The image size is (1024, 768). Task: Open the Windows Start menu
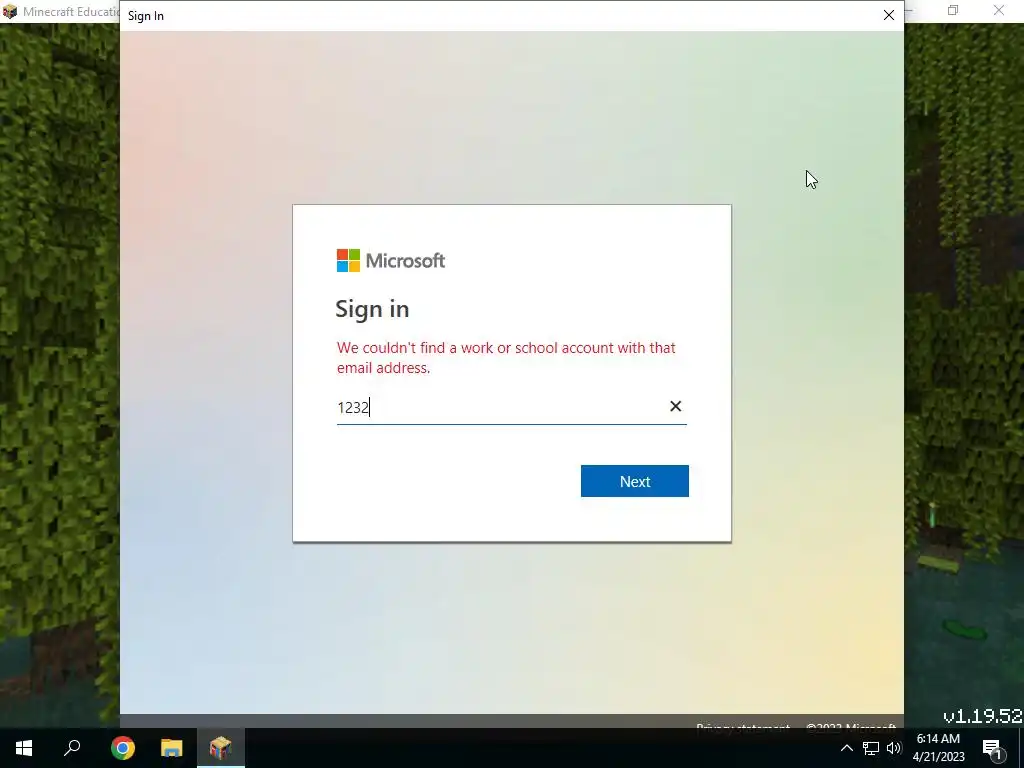point(24,748)
